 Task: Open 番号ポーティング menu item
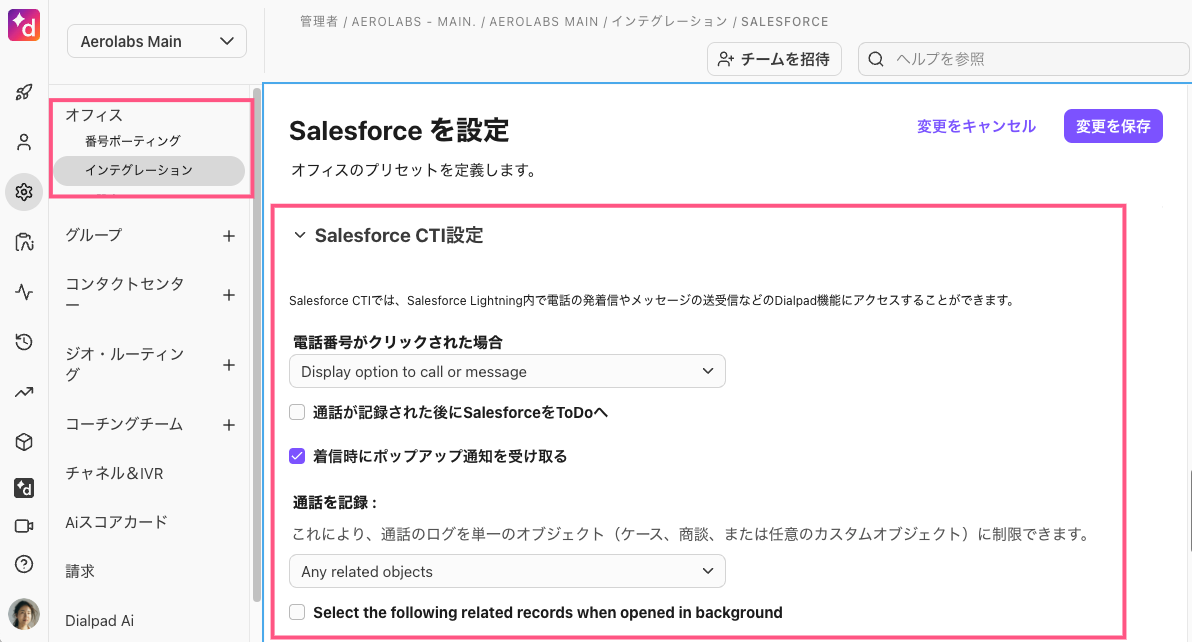coord(132,141)
